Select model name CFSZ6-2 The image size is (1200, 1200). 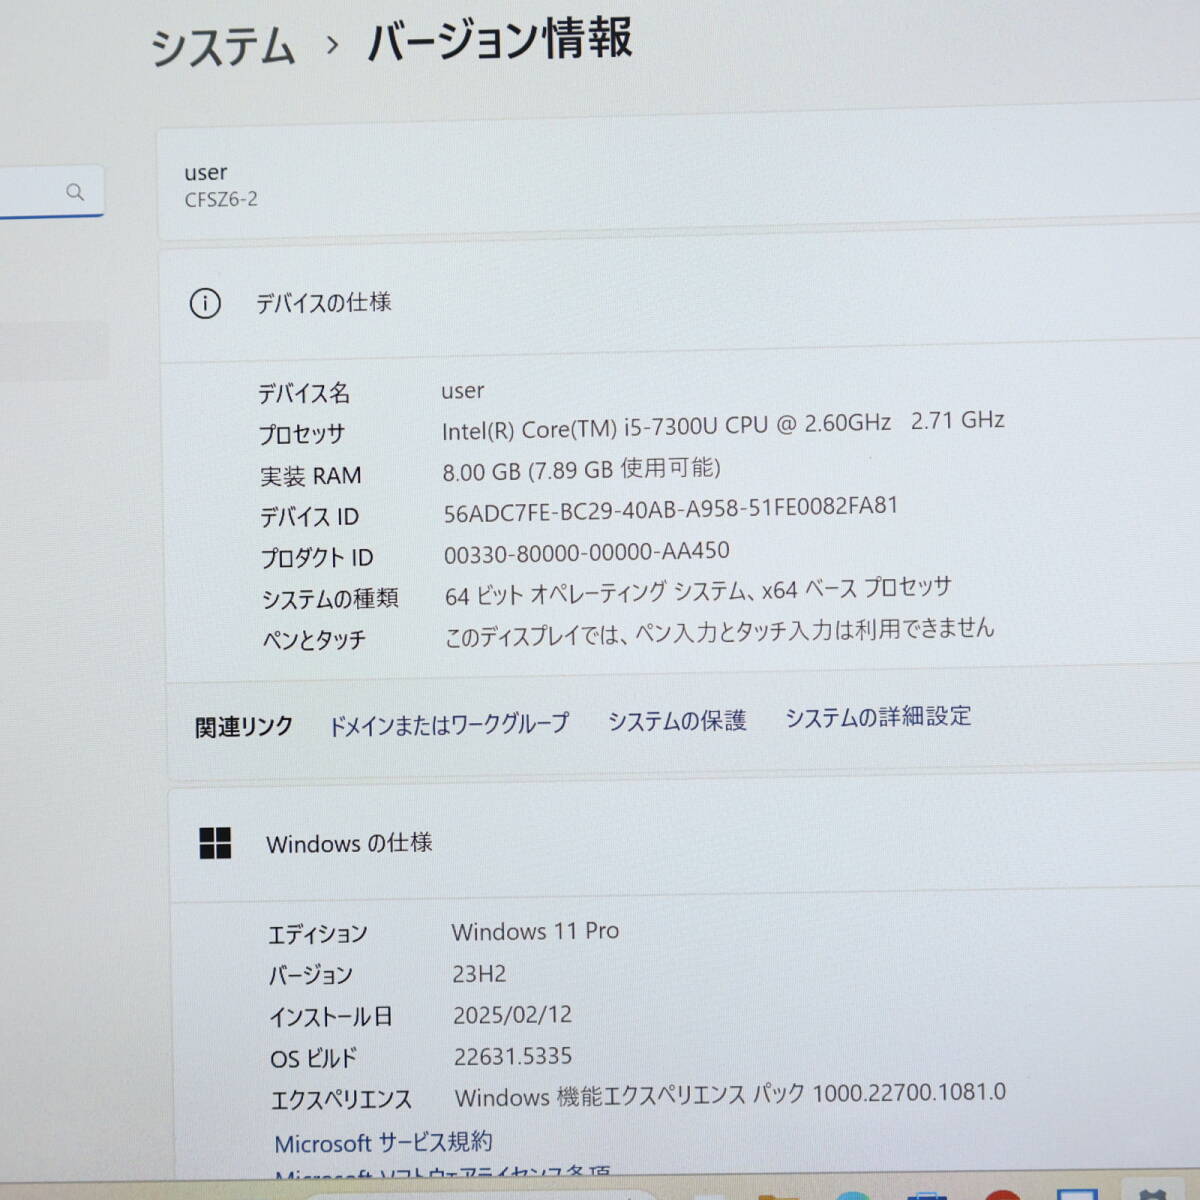[x=221, y=200]
